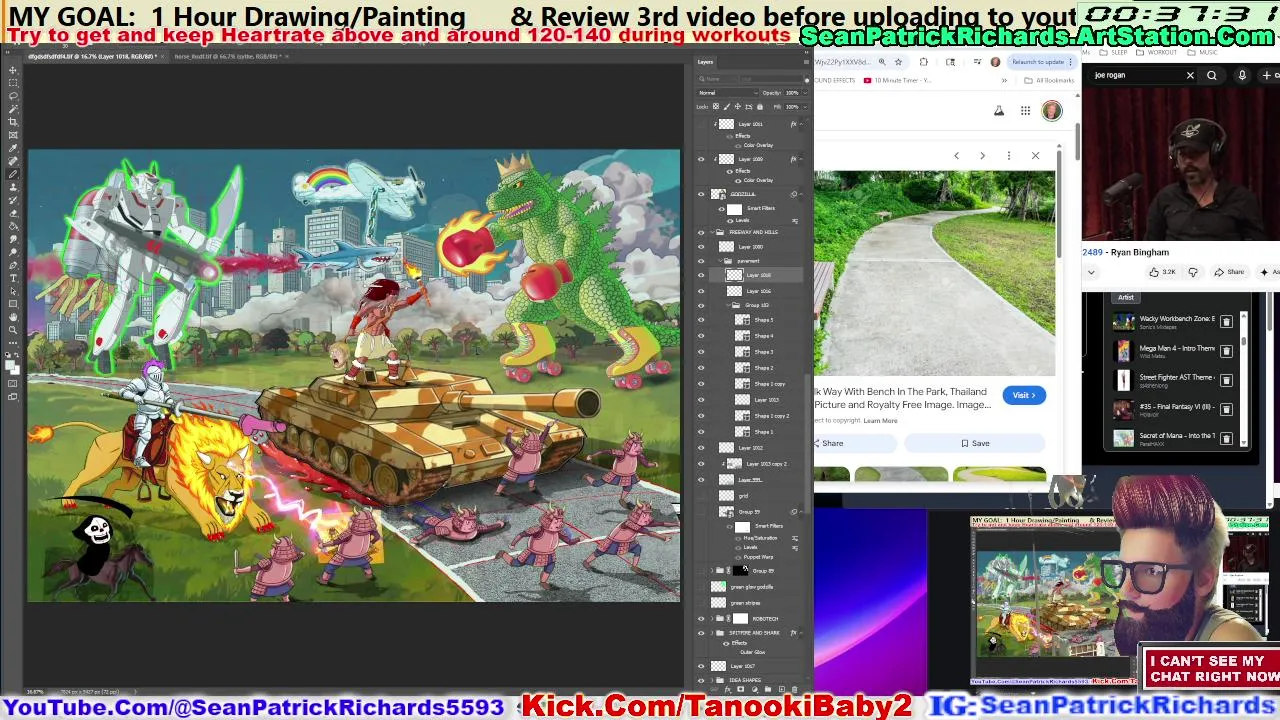This screenshot has width=1280, height=720.
Task: Expand the IDEA SHAPES group arrow
Action: click(x=712, y=680)
